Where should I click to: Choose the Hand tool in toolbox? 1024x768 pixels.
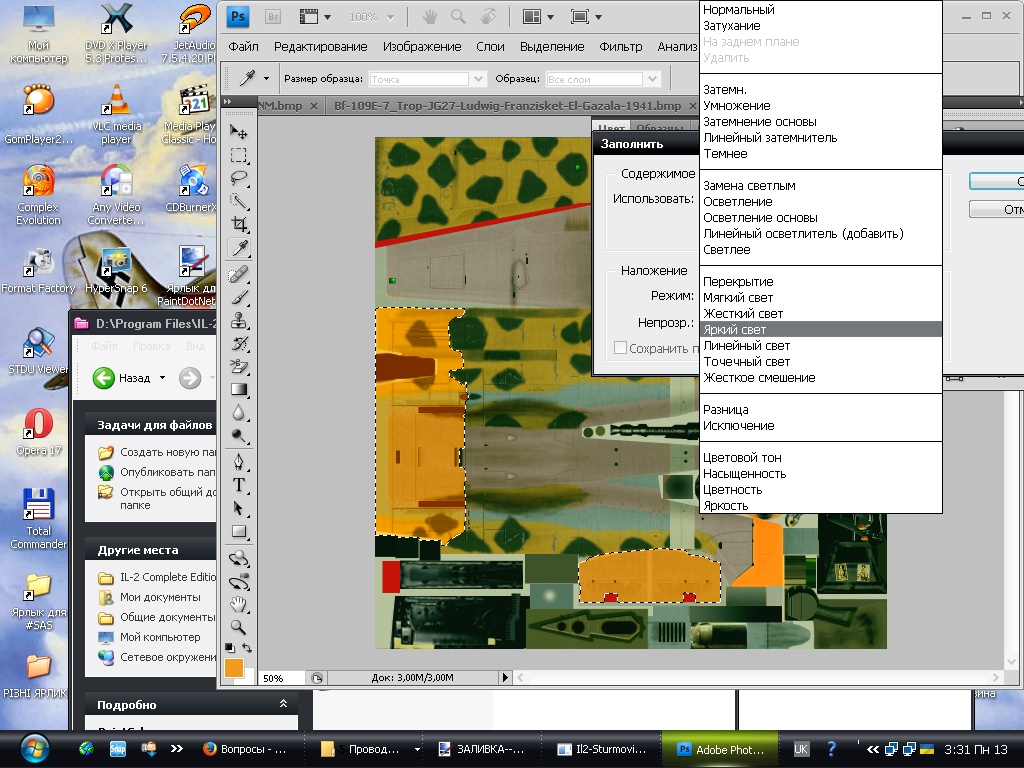239,604
